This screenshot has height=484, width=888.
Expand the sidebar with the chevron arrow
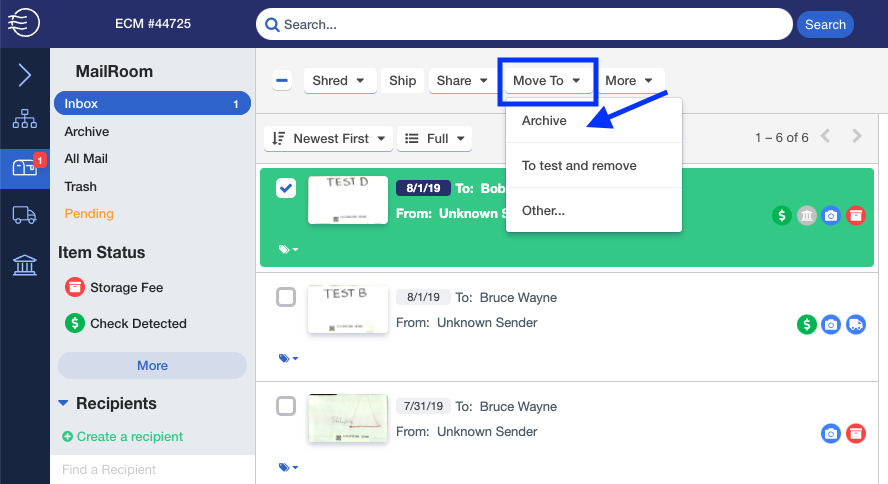[24, 75]
